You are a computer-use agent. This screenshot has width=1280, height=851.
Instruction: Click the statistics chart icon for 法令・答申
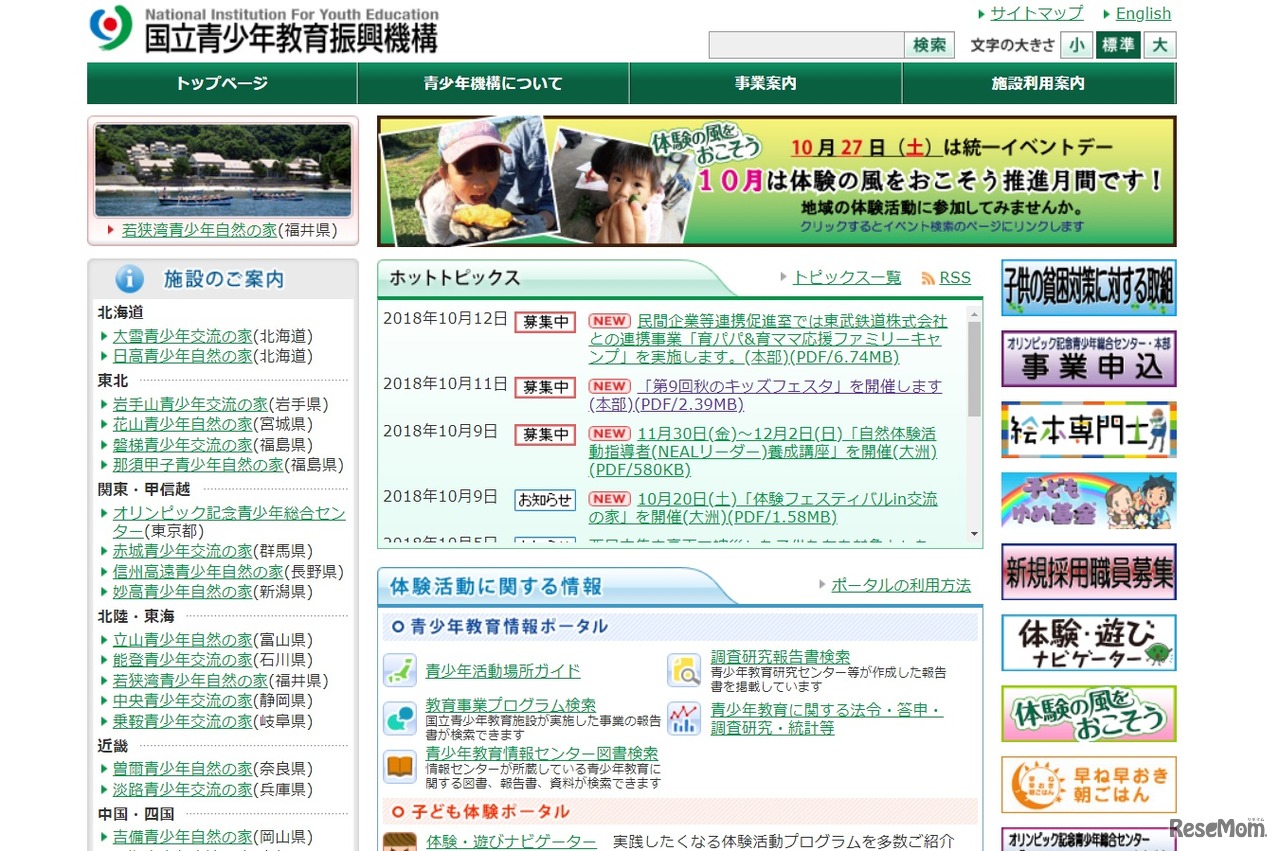point(684,718)
